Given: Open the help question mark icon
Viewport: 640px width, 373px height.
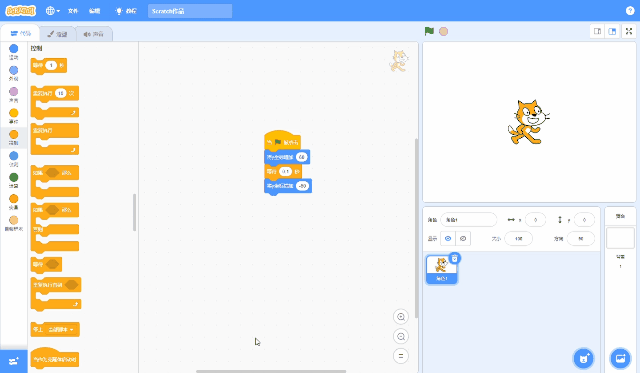Looking at the screenshot, I should tap(630, 11).
